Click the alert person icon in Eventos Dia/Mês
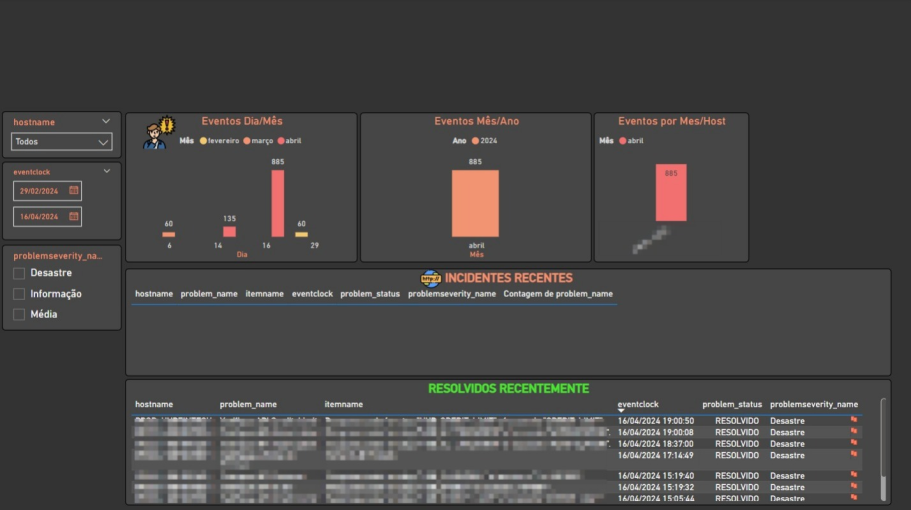This screenshot has width=911, height=510. tap(159, 132)
